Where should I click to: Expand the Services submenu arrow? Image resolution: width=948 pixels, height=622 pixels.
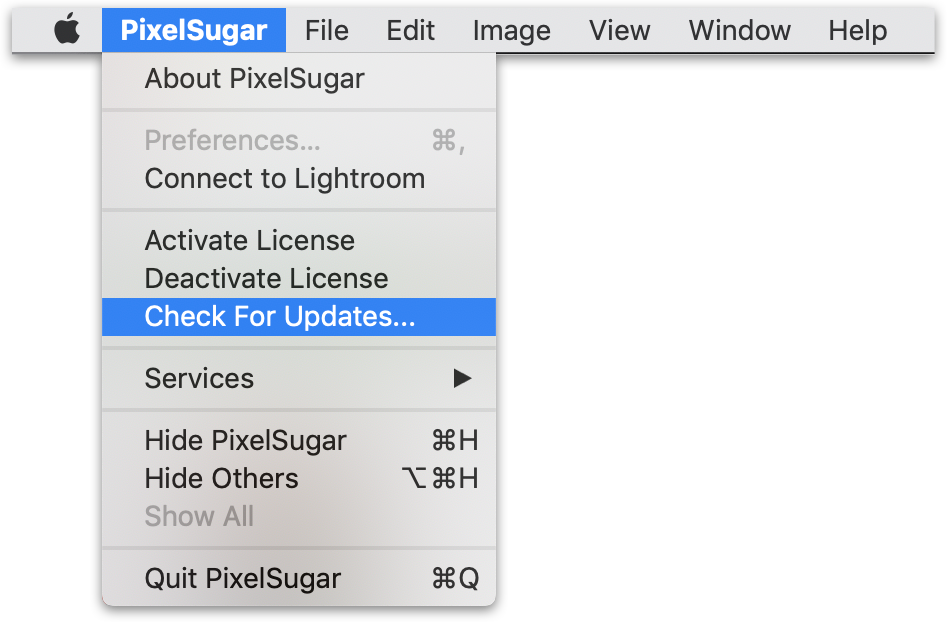point(461,379)
